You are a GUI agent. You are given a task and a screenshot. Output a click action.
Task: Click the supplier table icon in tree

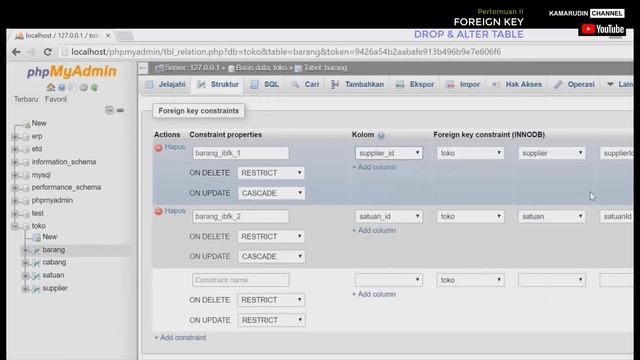(36, 289)
